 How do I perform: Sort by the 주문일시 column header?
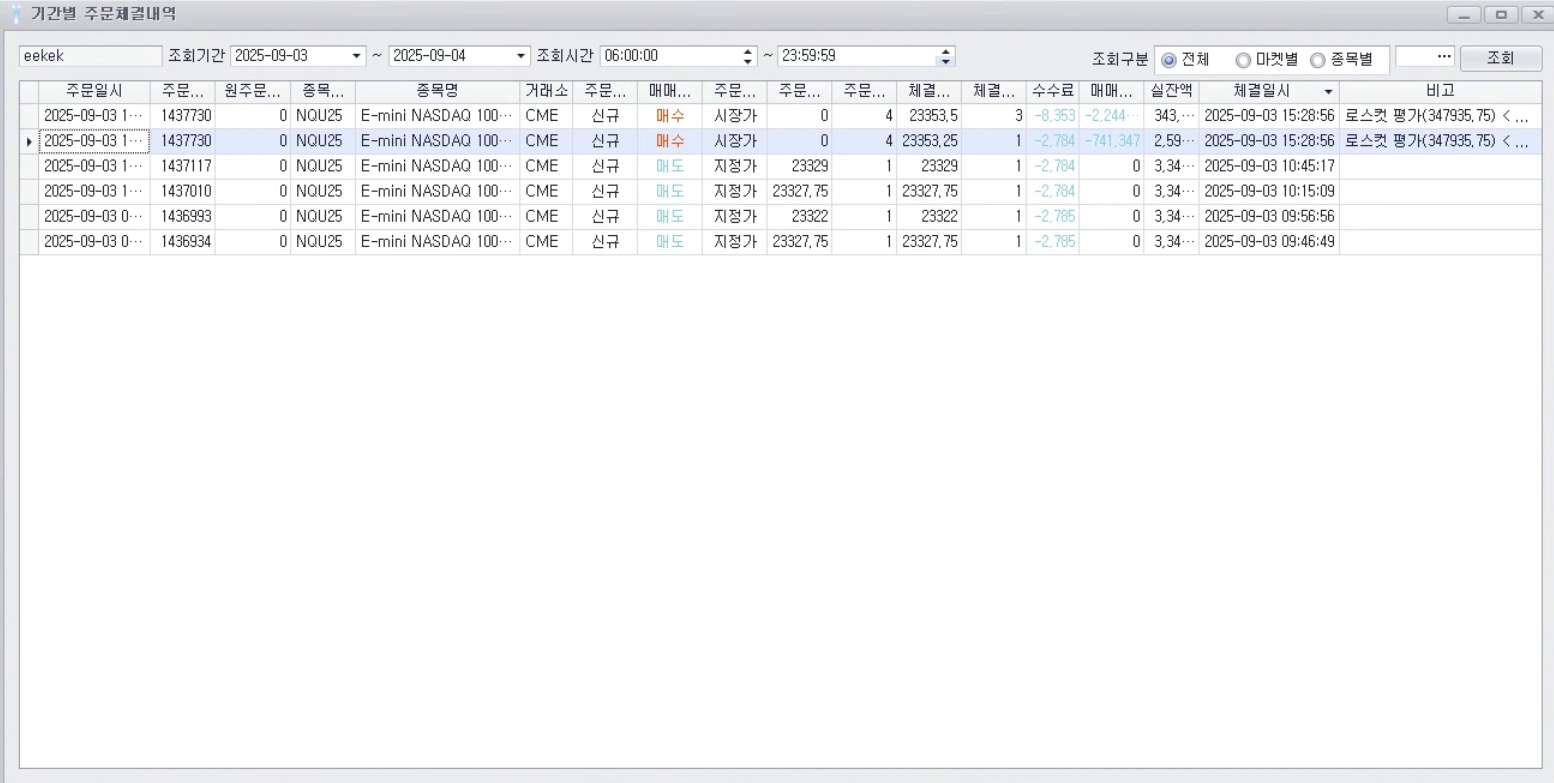(x=94, y=91)
